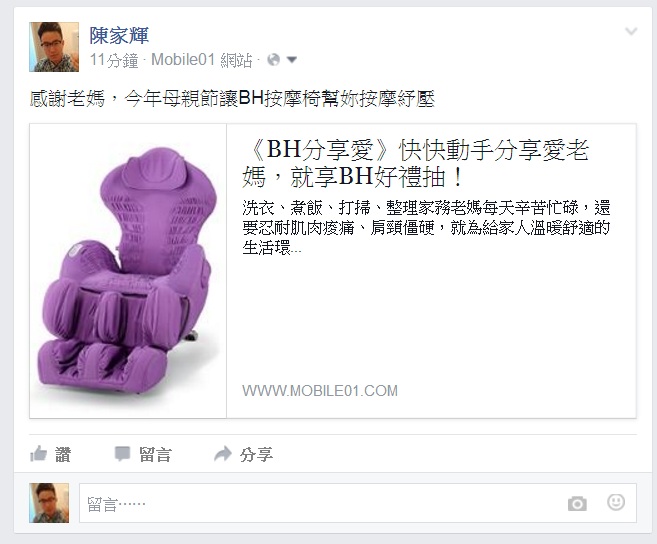Click the author profile picture at top
657x544 pixels.
54,47
